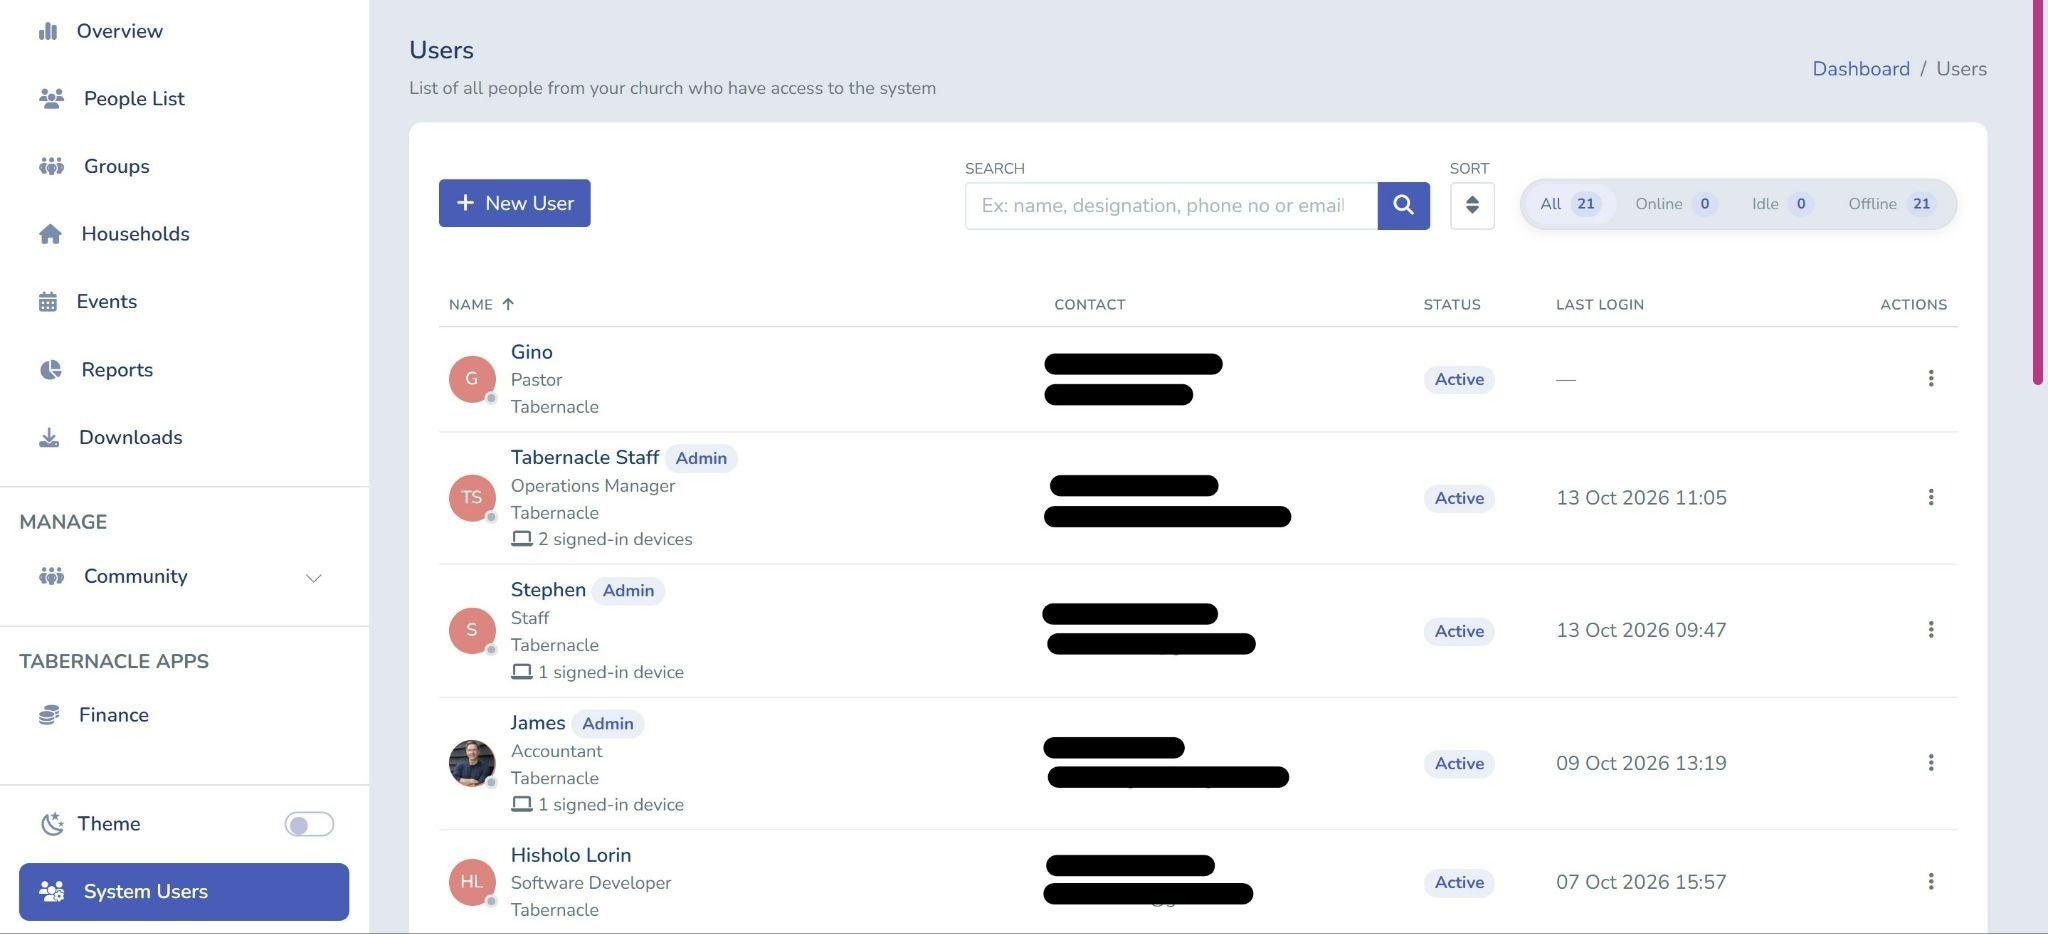Select the Idle filter tab
Viewport: 2048px width, 934px height.
tap(1781, 204)
